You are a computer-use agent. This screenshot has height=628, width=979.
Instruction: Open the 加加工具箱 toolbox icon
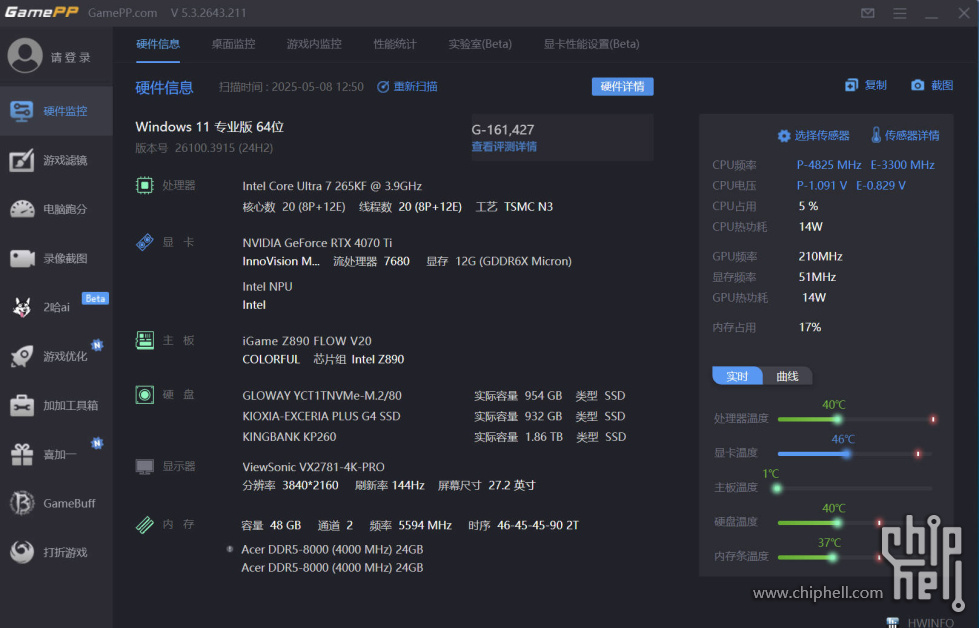point(22,406)
